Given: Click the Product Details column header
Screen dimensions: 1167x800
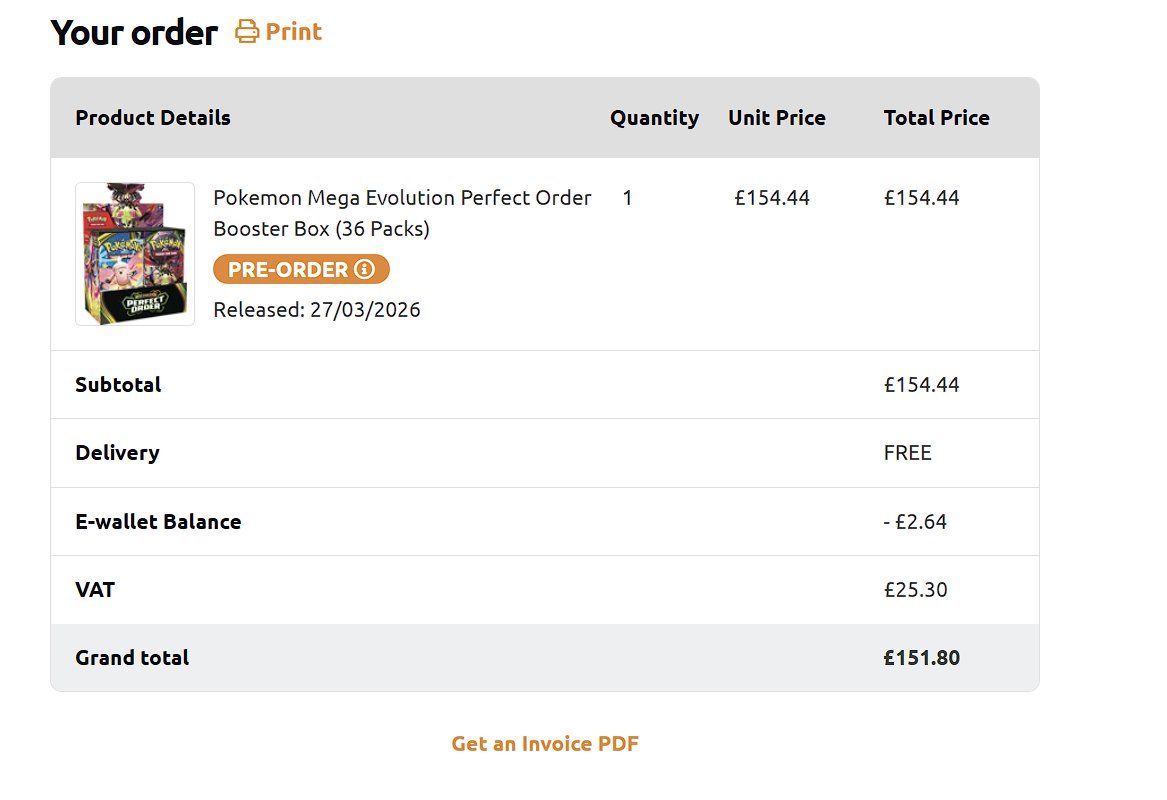Looking at the screenshot, I should coord(153,118).
